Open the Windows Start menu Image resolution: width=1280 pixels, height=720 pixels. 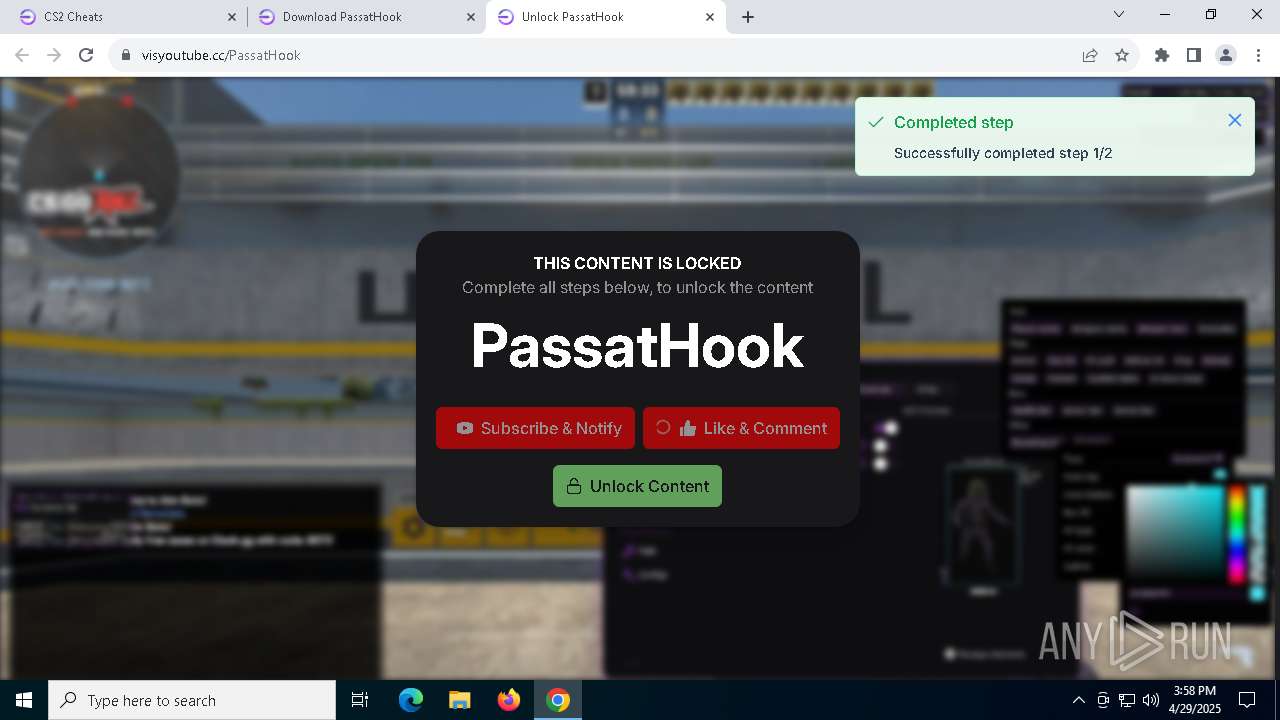click(x=24, y=700)
